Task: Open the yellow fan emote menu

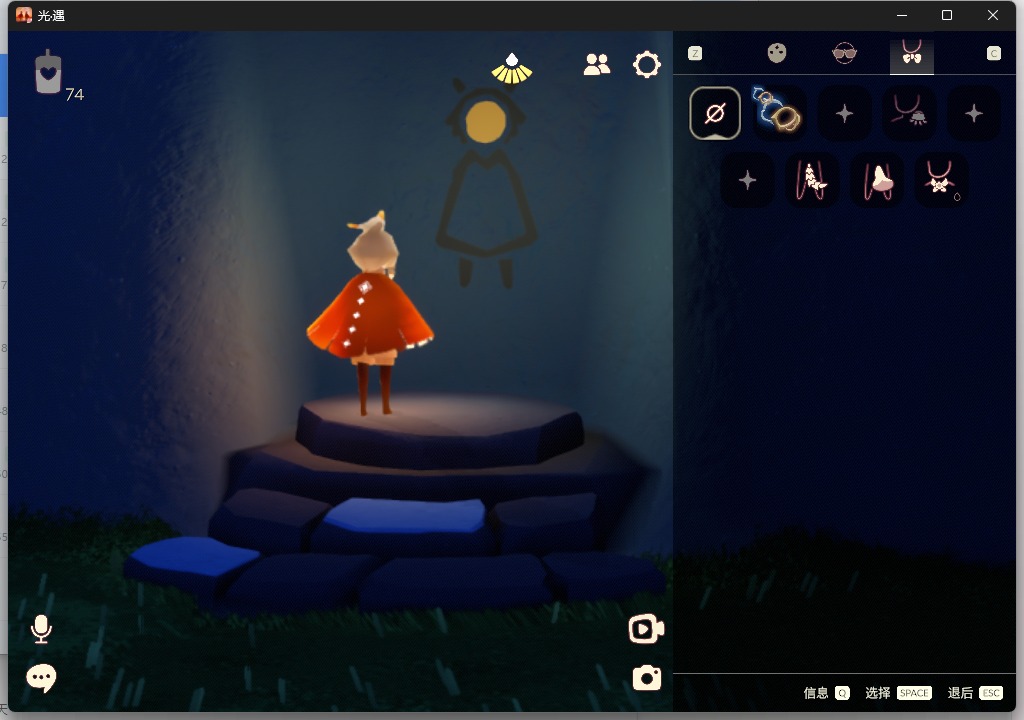Action: click(512, 69)
